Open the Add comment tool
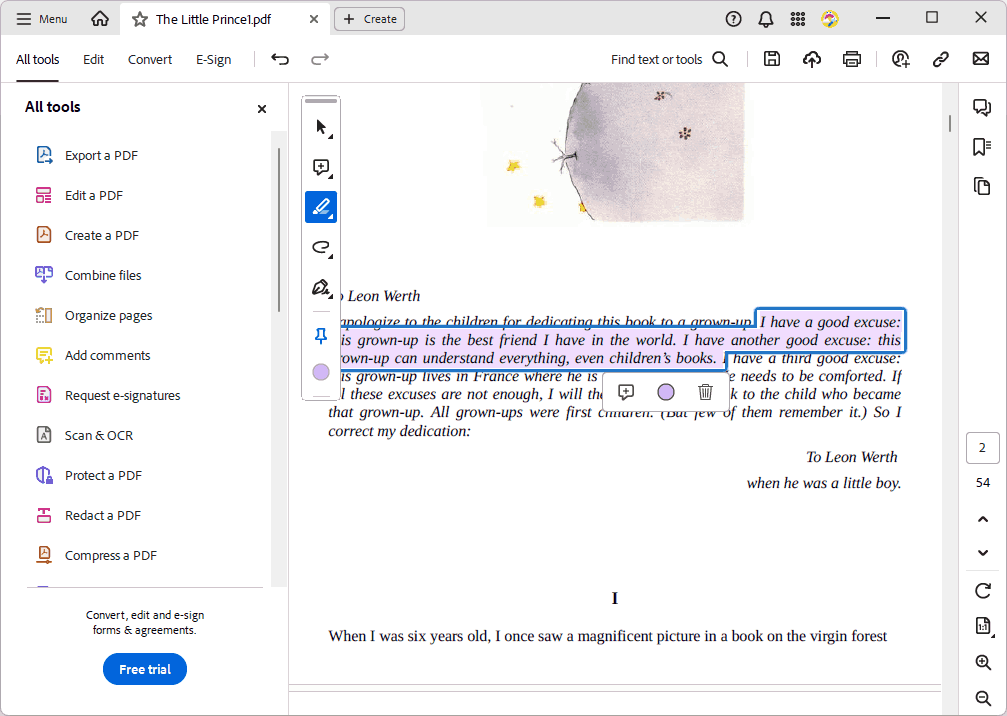Image resolution: width=1007 pixels, height=716 pixels. (x=321, y=167)
